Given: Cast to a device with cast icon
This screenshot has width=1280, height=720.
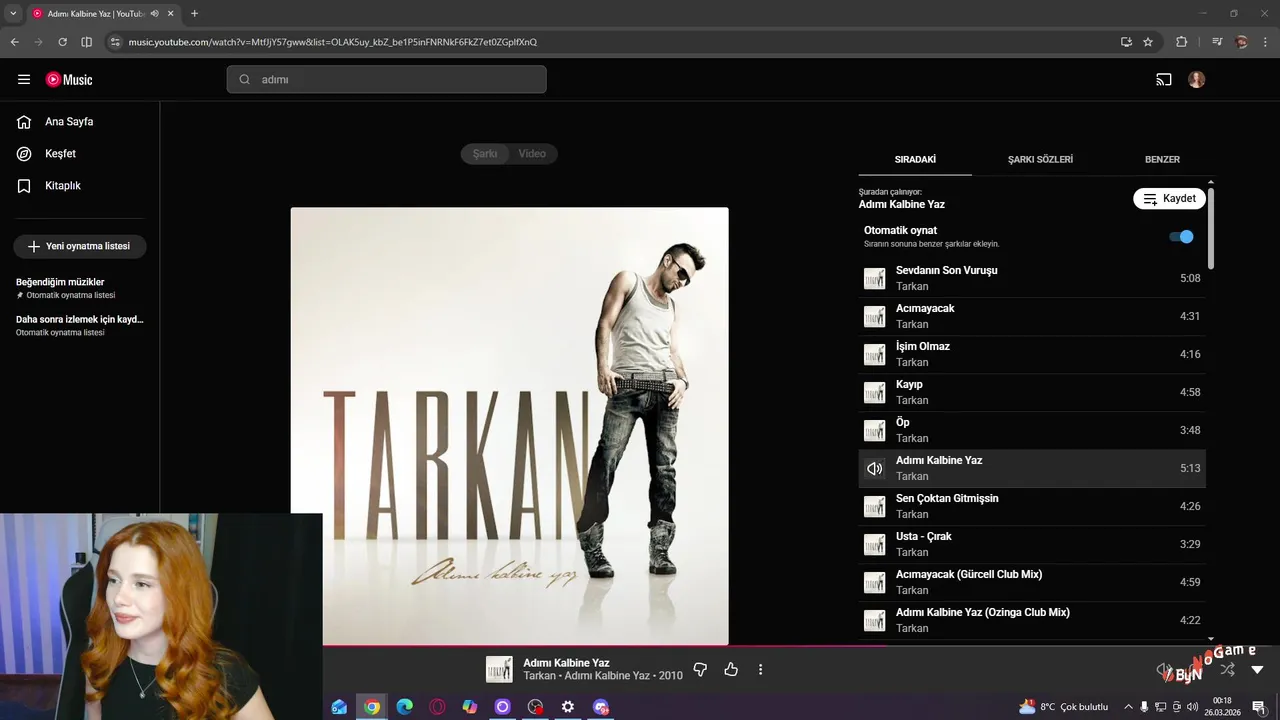Looking at the screenshot, I should click(1164, 80).
